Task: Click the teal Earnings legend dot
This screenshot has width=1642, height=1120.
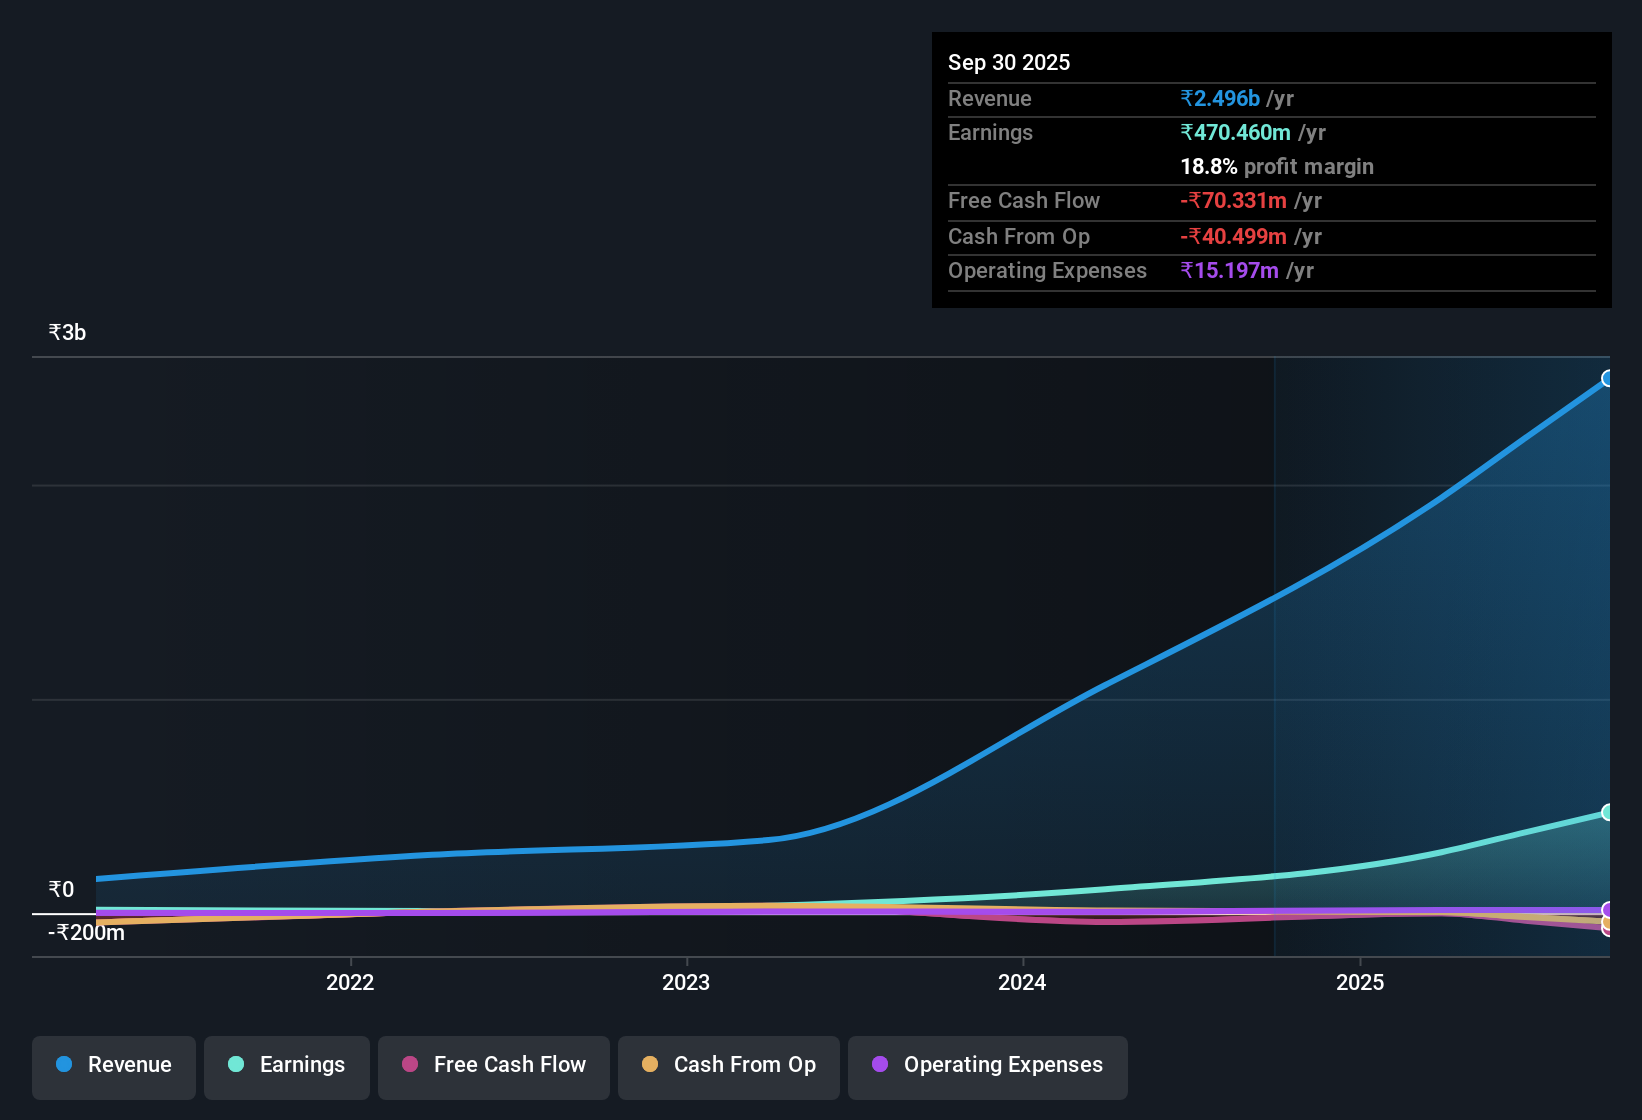Action: [236, 1064]
